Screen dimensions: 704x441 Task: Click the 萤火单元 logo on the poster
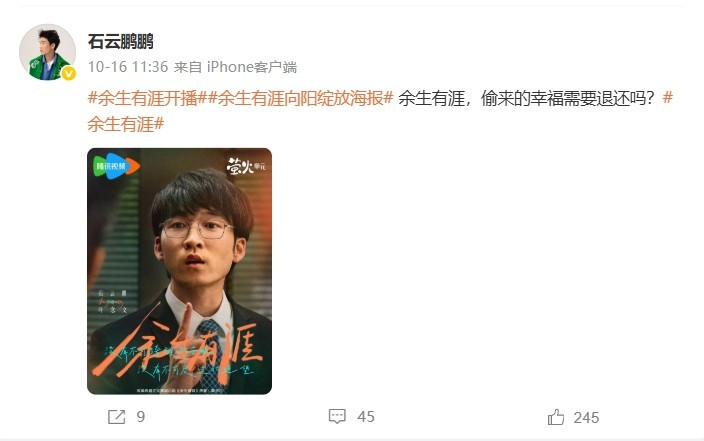pyautogui.click(x=246, y=166)
